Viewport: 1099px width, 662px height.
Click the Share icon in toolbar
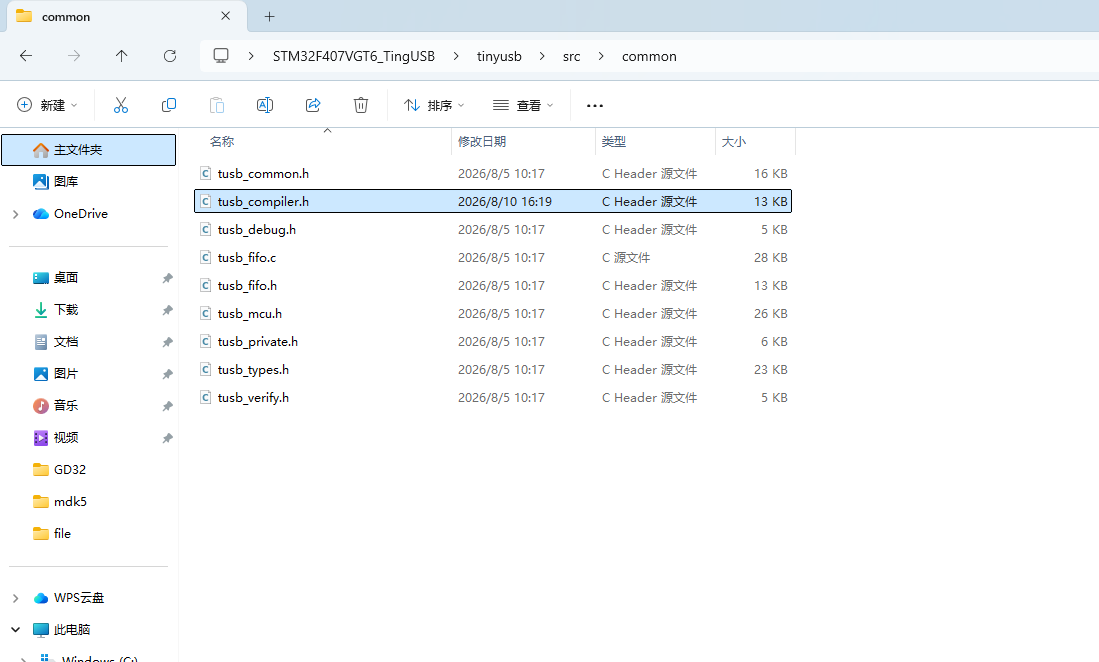click(313, 105)
